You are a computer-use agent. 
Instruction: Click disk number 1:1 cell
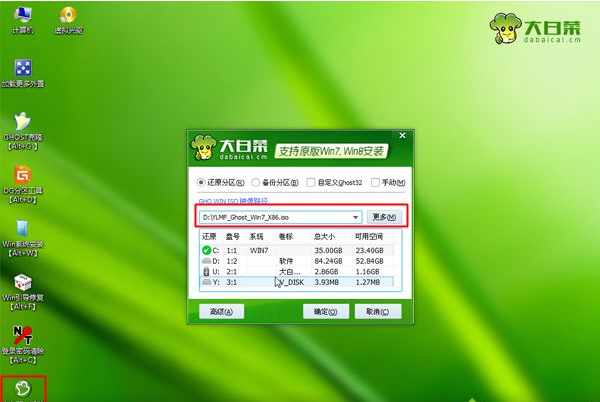232,251
